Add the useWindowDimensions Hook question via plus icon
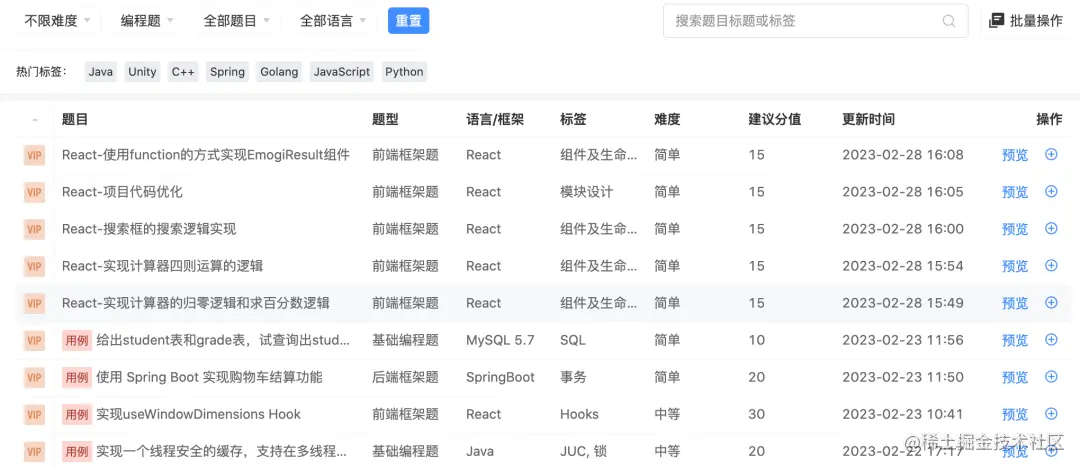Image resolution: width=1080 pixels, height=468 pixels. [1051, 414]
